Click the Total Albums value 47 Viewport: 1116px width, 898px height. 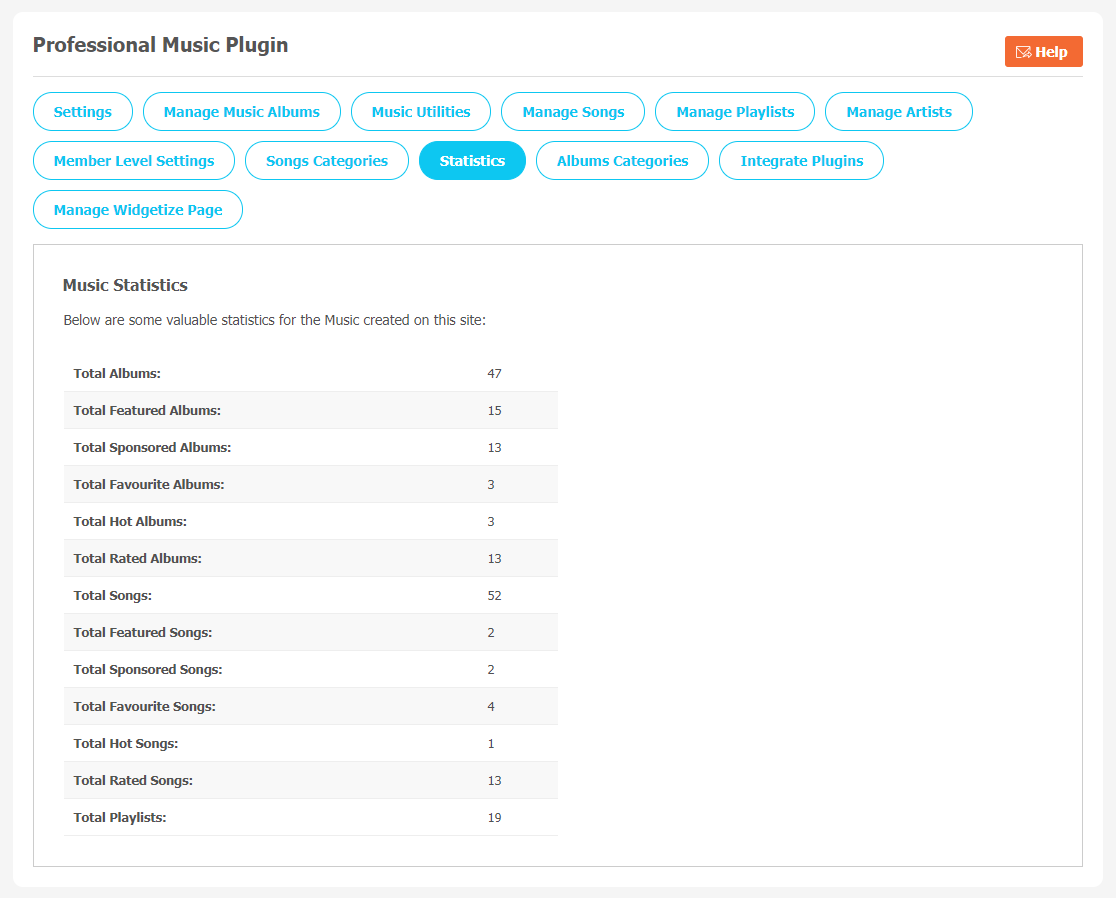[x=495, y=374]
